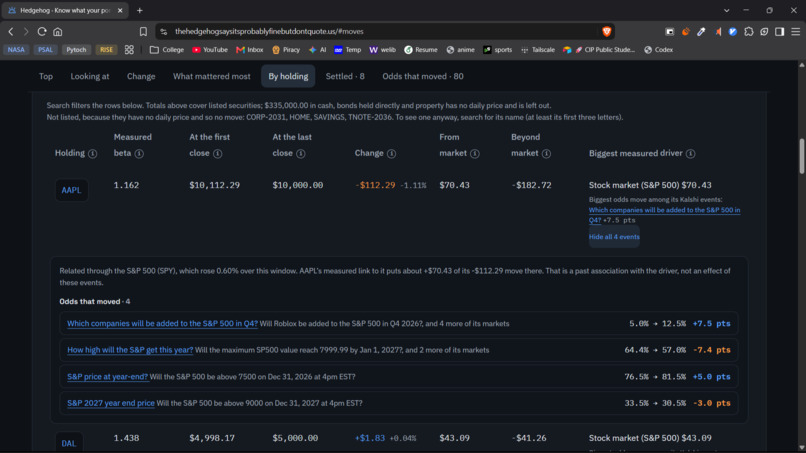This screenshot has height=453, width=806.
Task: Click AAPL beyond market value -$182.72
Action: point(531,185)
